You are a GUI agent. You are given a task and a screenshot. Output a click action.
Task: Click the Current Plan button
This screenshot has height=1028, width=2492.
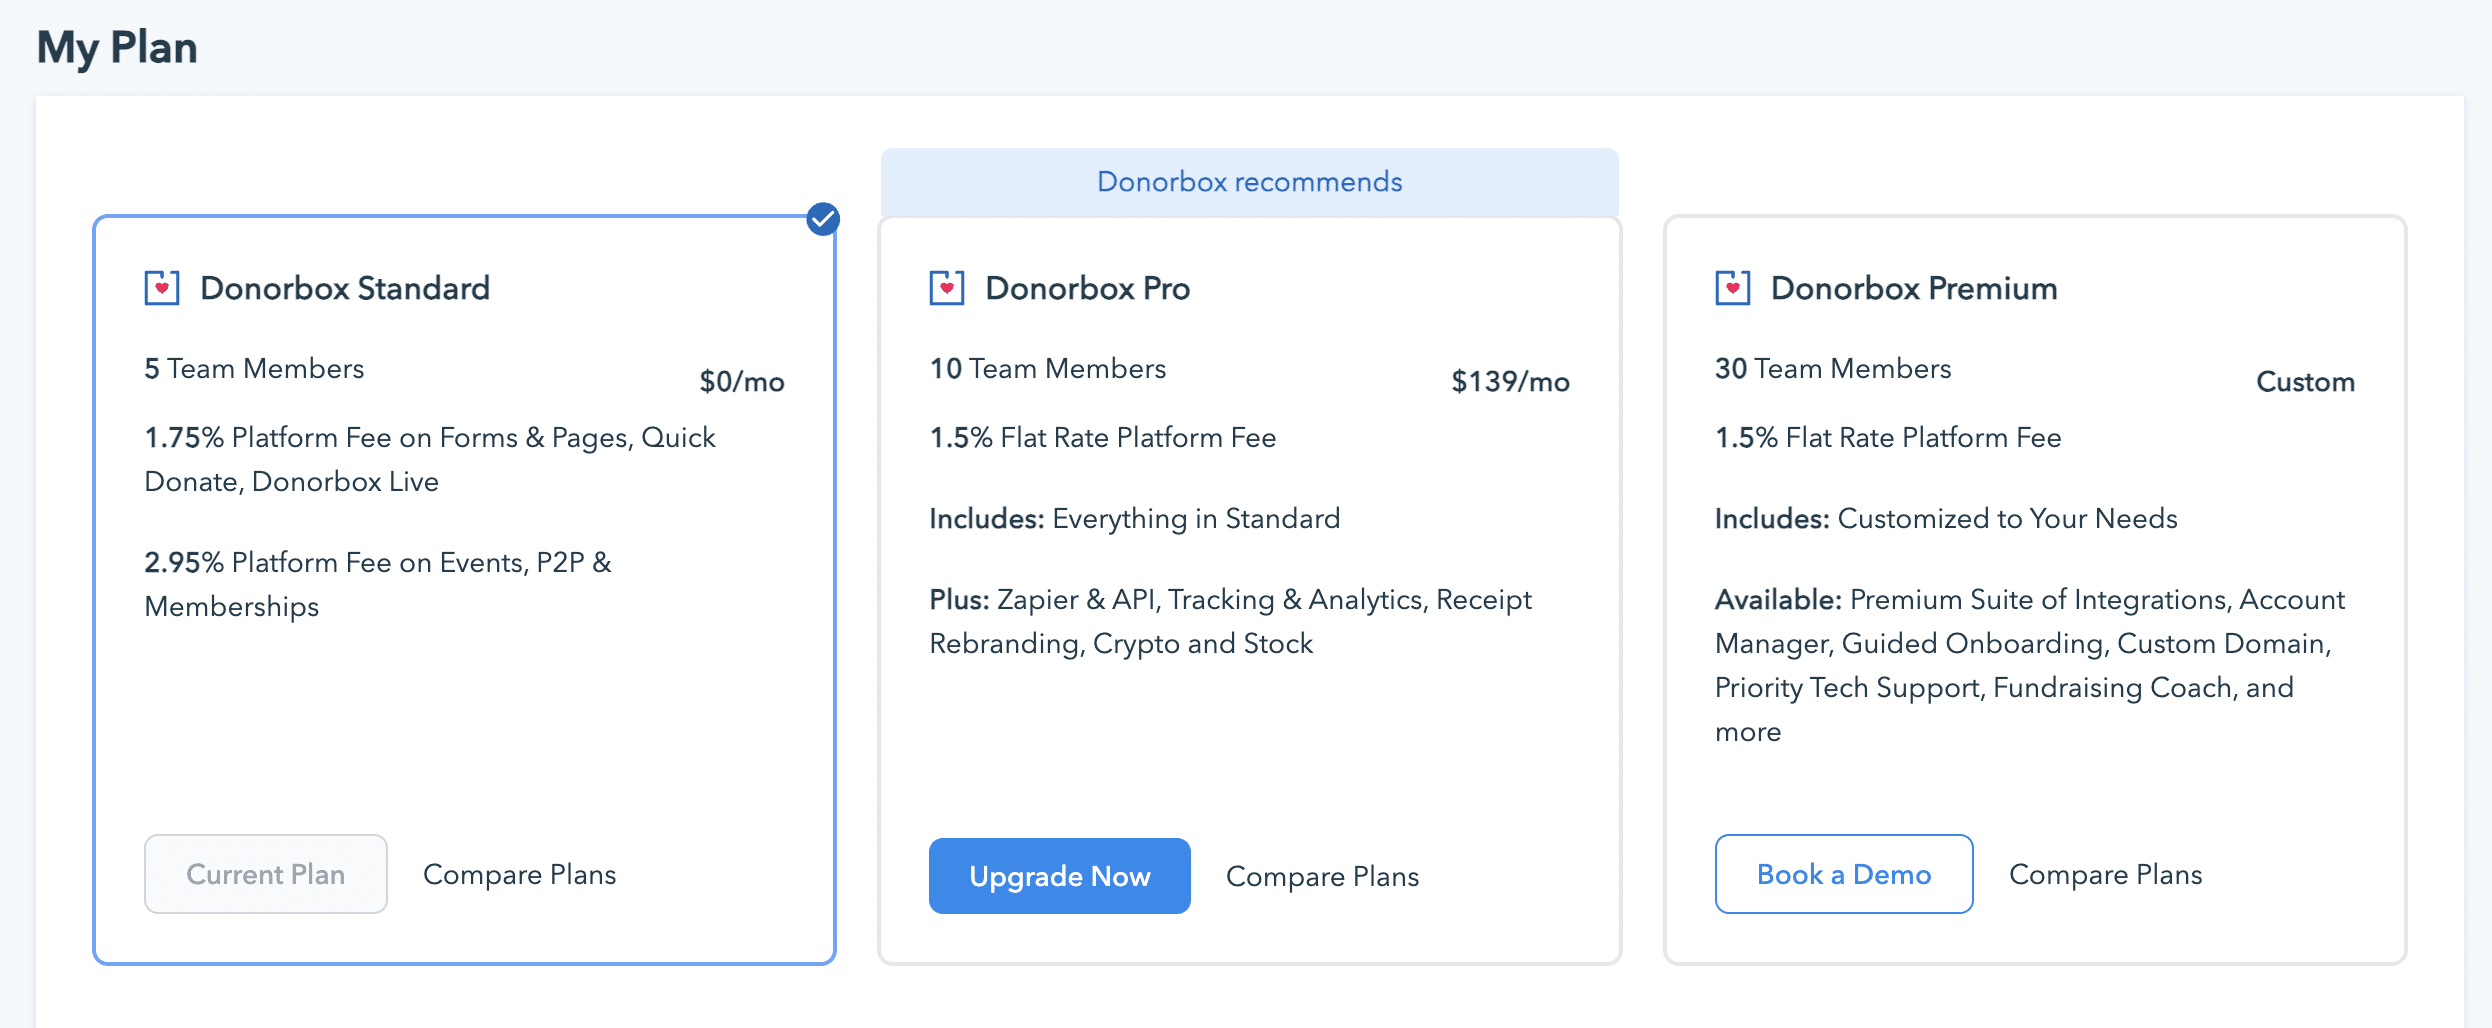pyautogui.click(x=265, y=874)
